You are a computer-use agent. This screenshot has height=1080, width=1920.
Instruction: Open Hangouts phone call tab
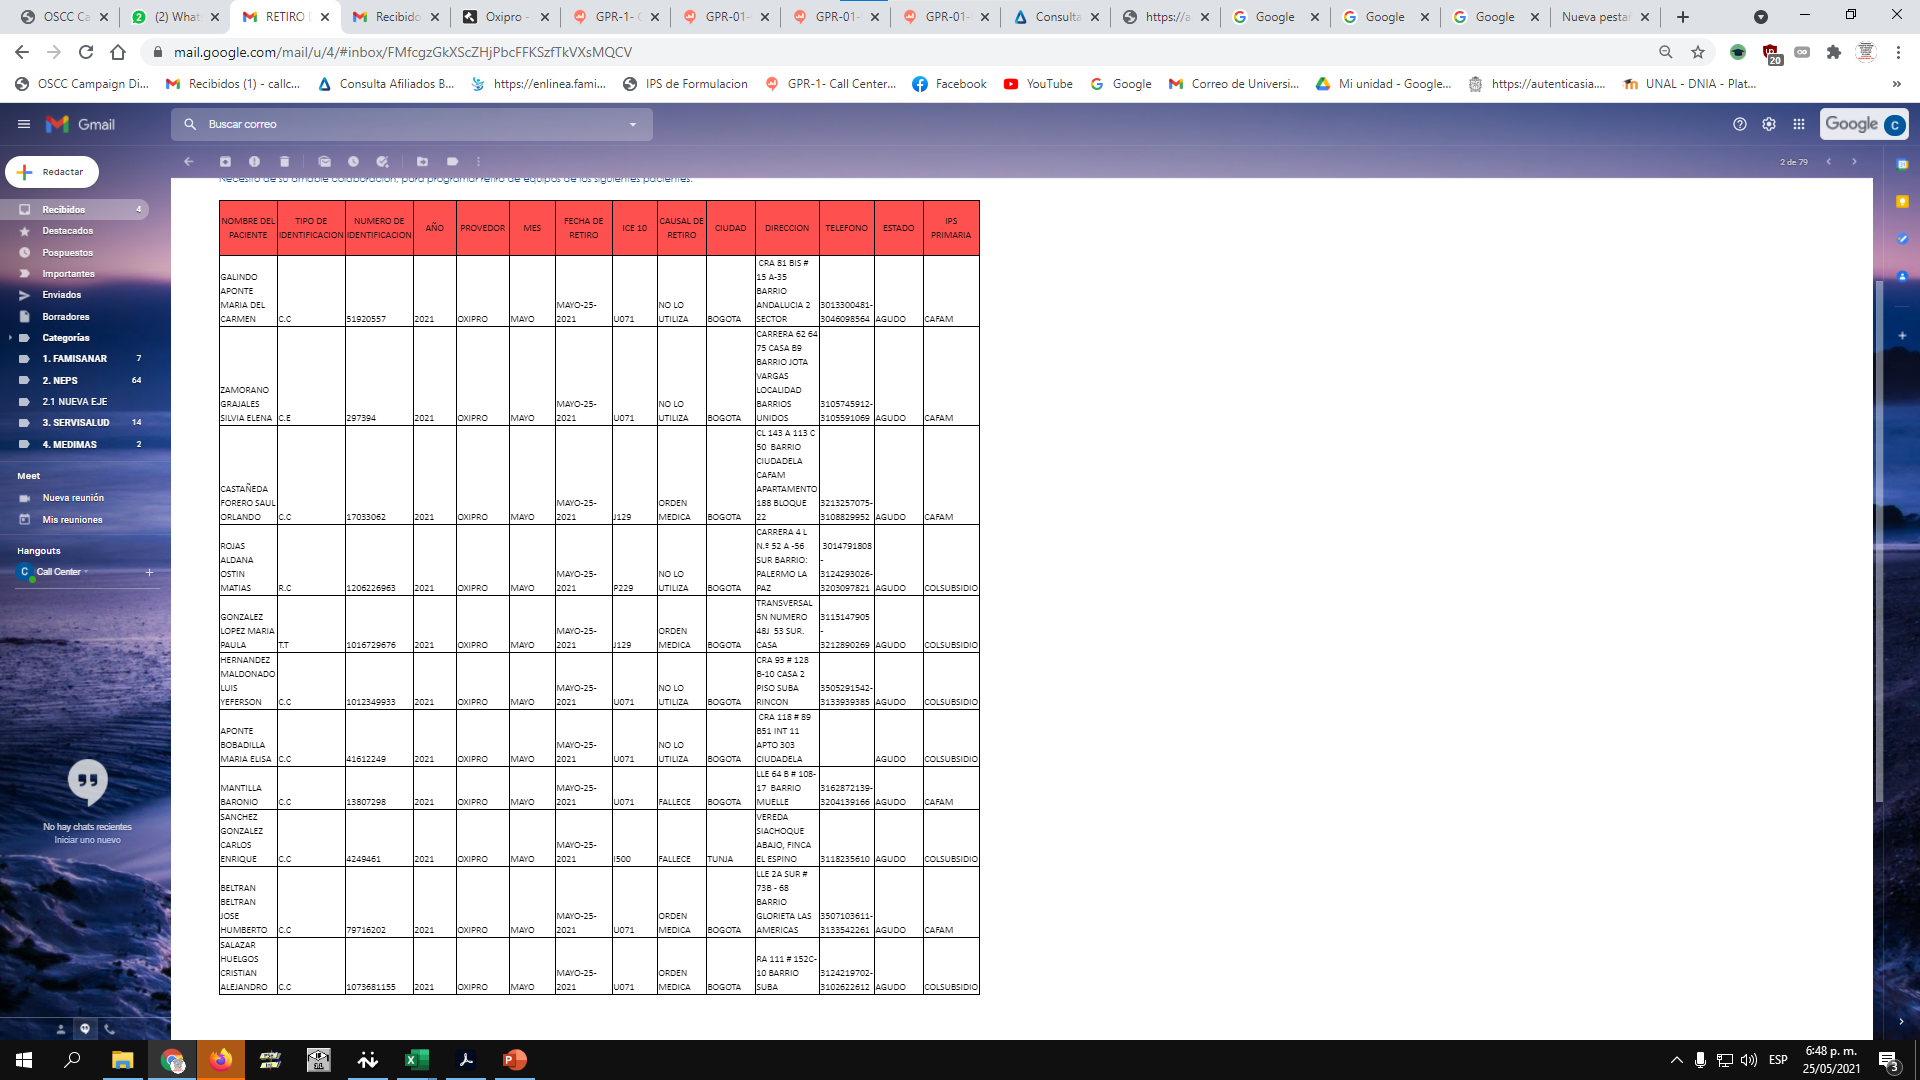pos(109,1028)
